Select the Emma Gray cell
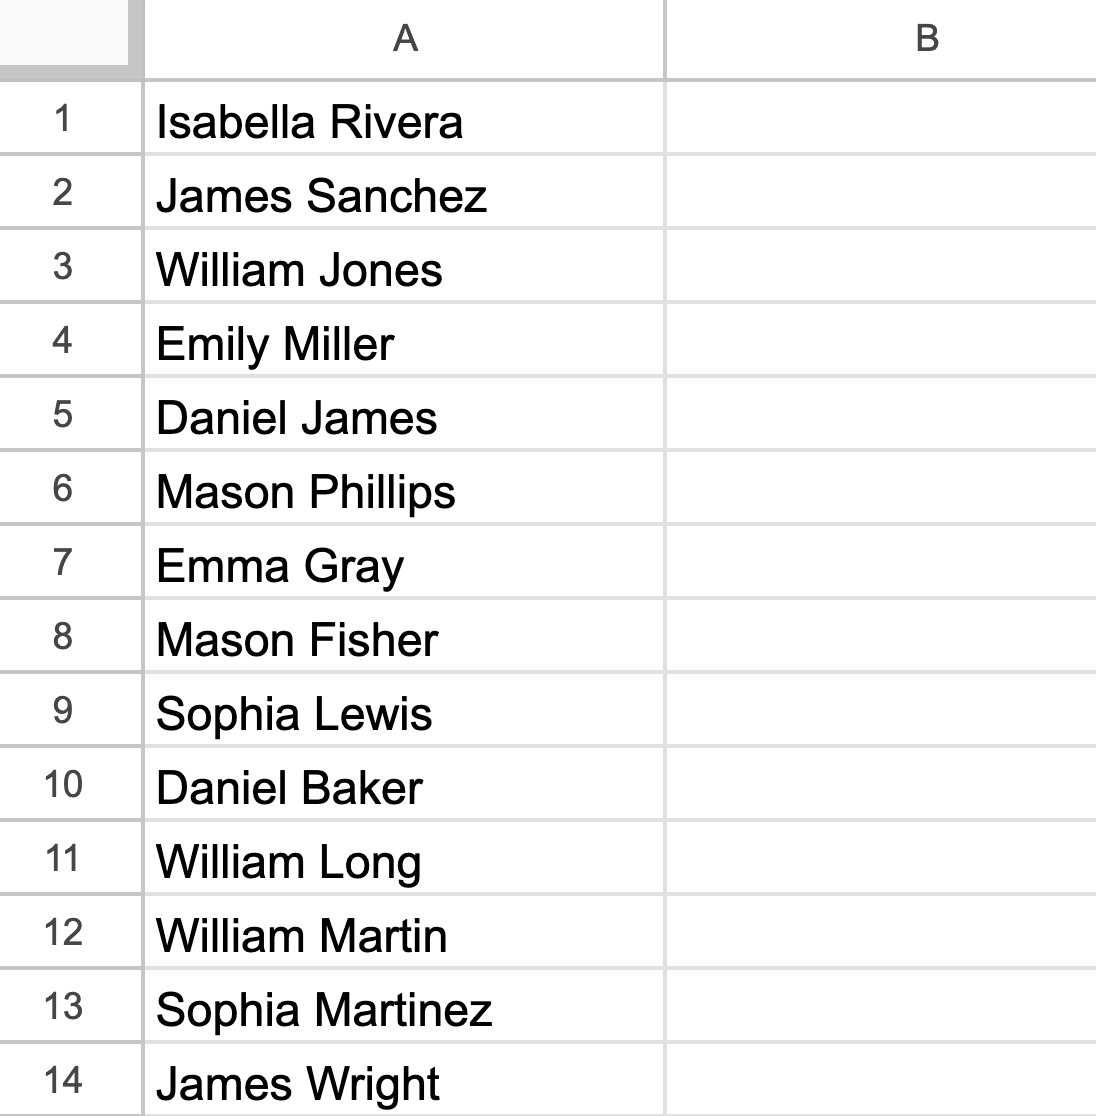 pos(281,566)
